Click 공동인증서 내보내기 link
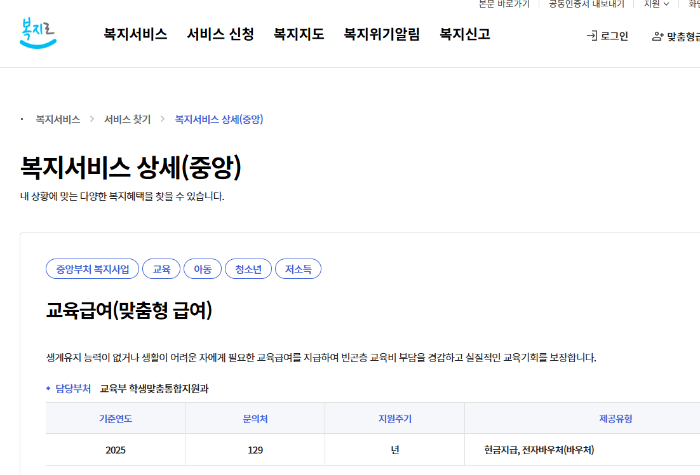 587,4
